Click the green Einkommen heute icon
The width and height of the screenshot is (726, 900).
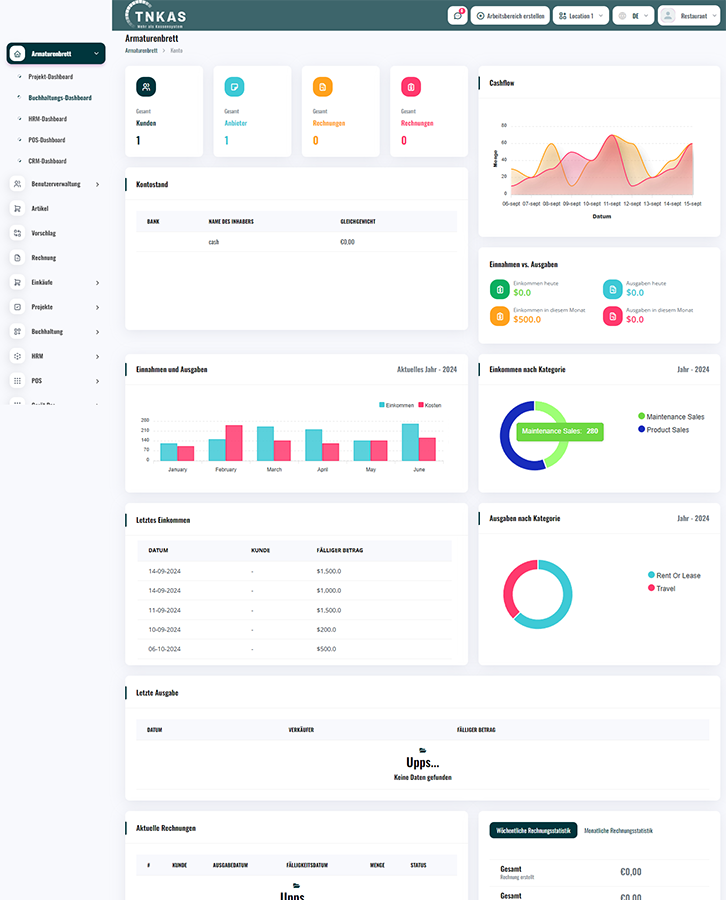click(x=499, y=289)
